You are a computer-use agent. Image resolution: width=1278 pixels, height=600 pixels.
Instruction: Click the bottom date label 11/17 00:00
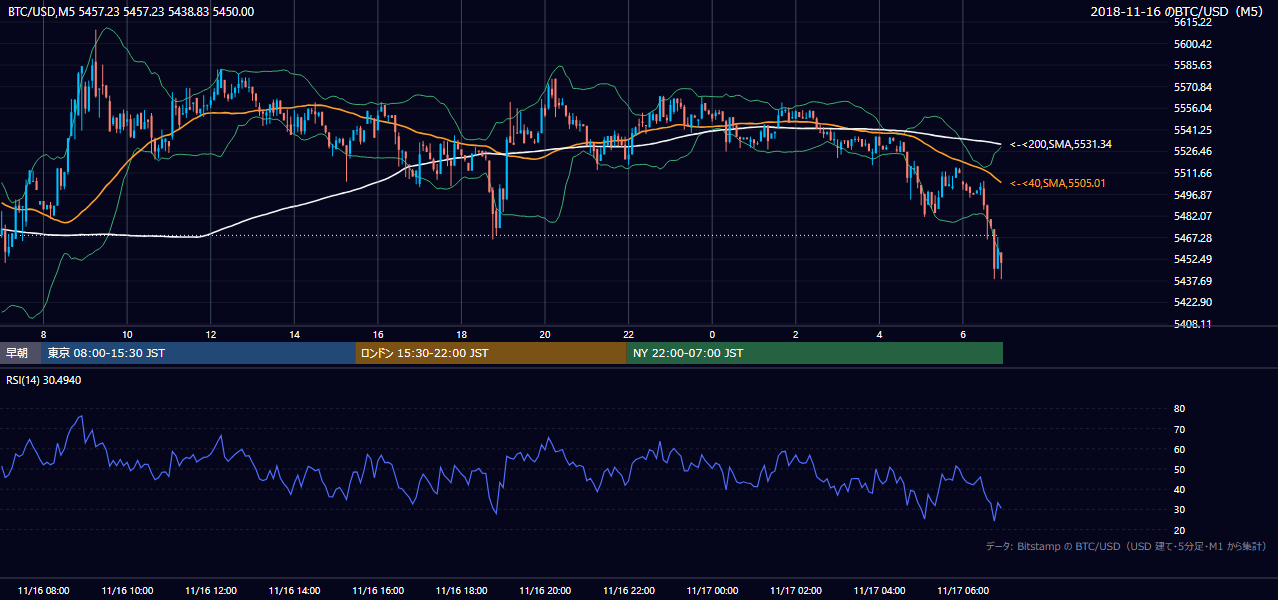(x=712, y=591)
